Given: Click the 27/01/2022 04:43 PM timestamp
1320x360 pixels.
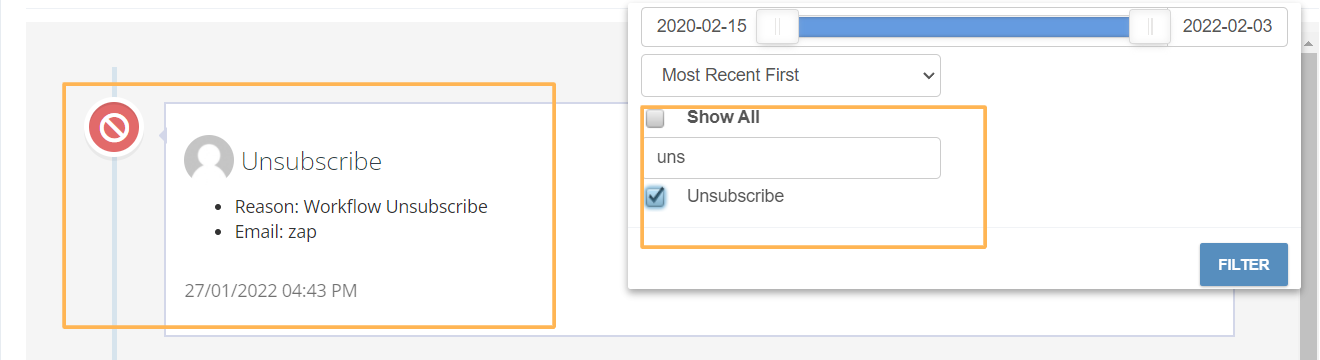Looking at the screenshot, I should click(270, 291).
